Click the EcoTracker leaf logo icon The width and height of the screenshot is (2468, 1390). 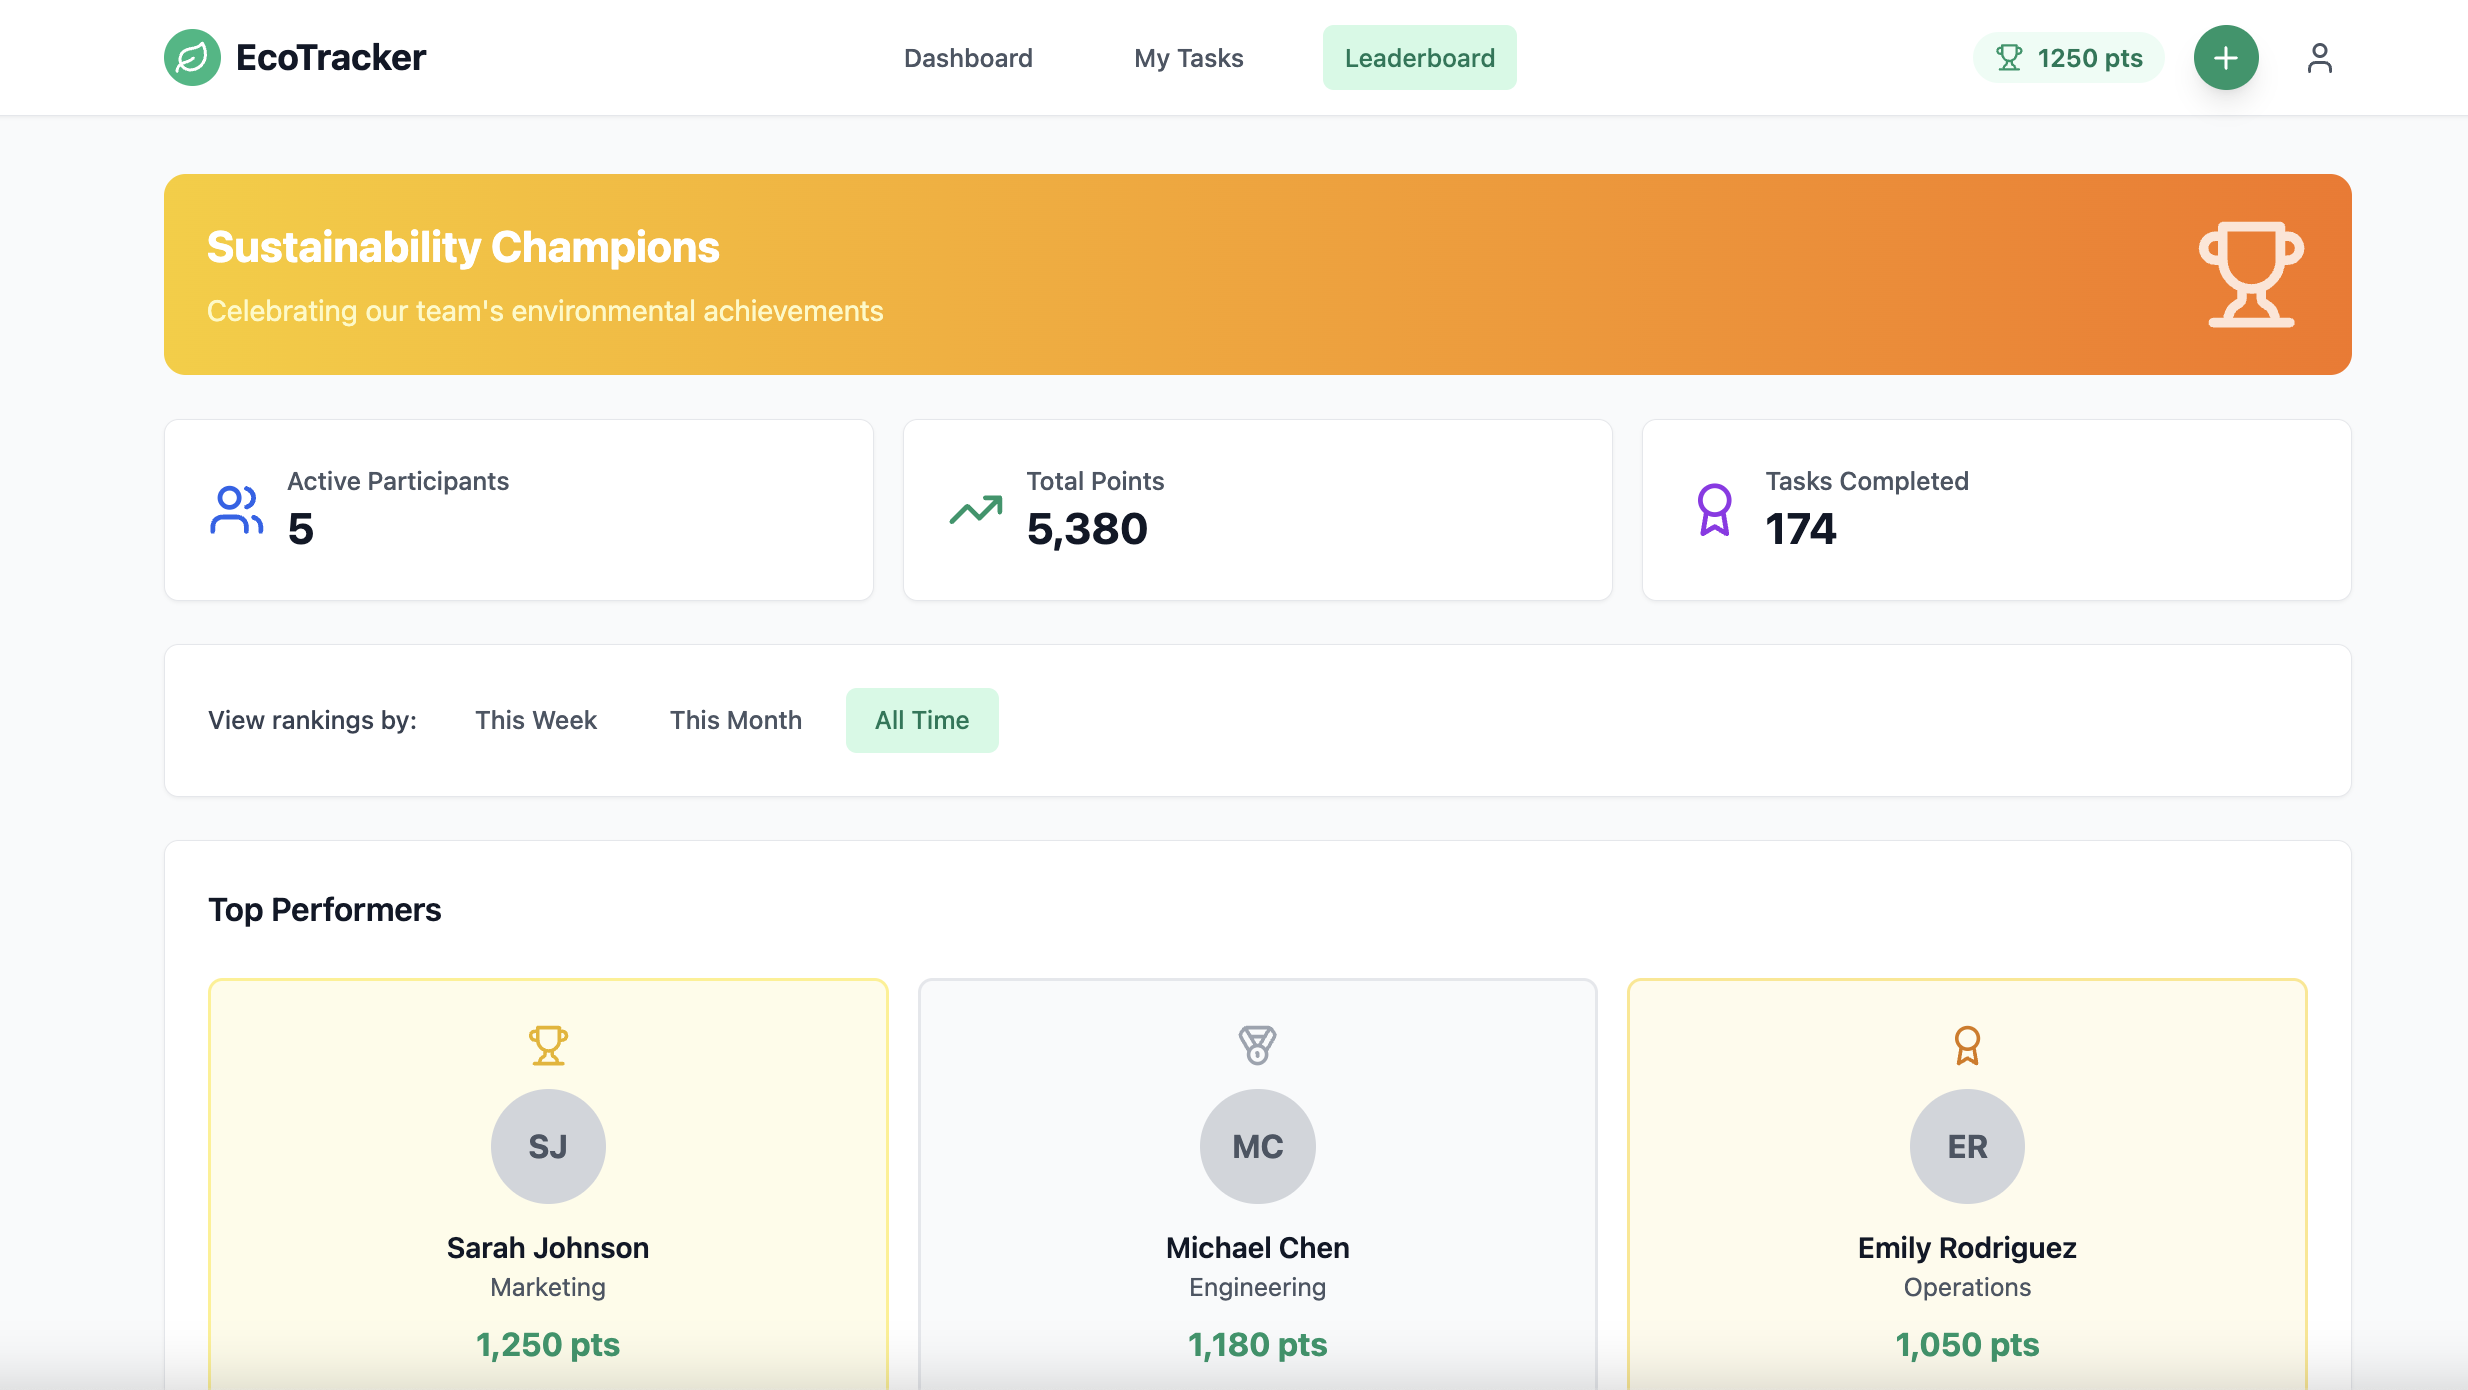pos(191,57)
